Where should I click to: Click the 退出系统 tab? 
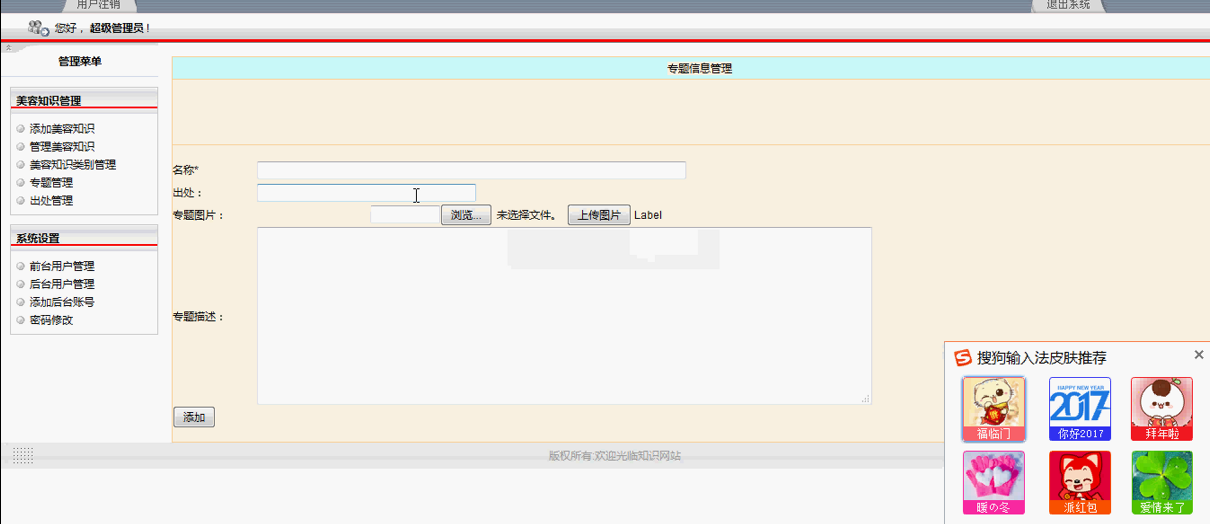pos(1068,5)
